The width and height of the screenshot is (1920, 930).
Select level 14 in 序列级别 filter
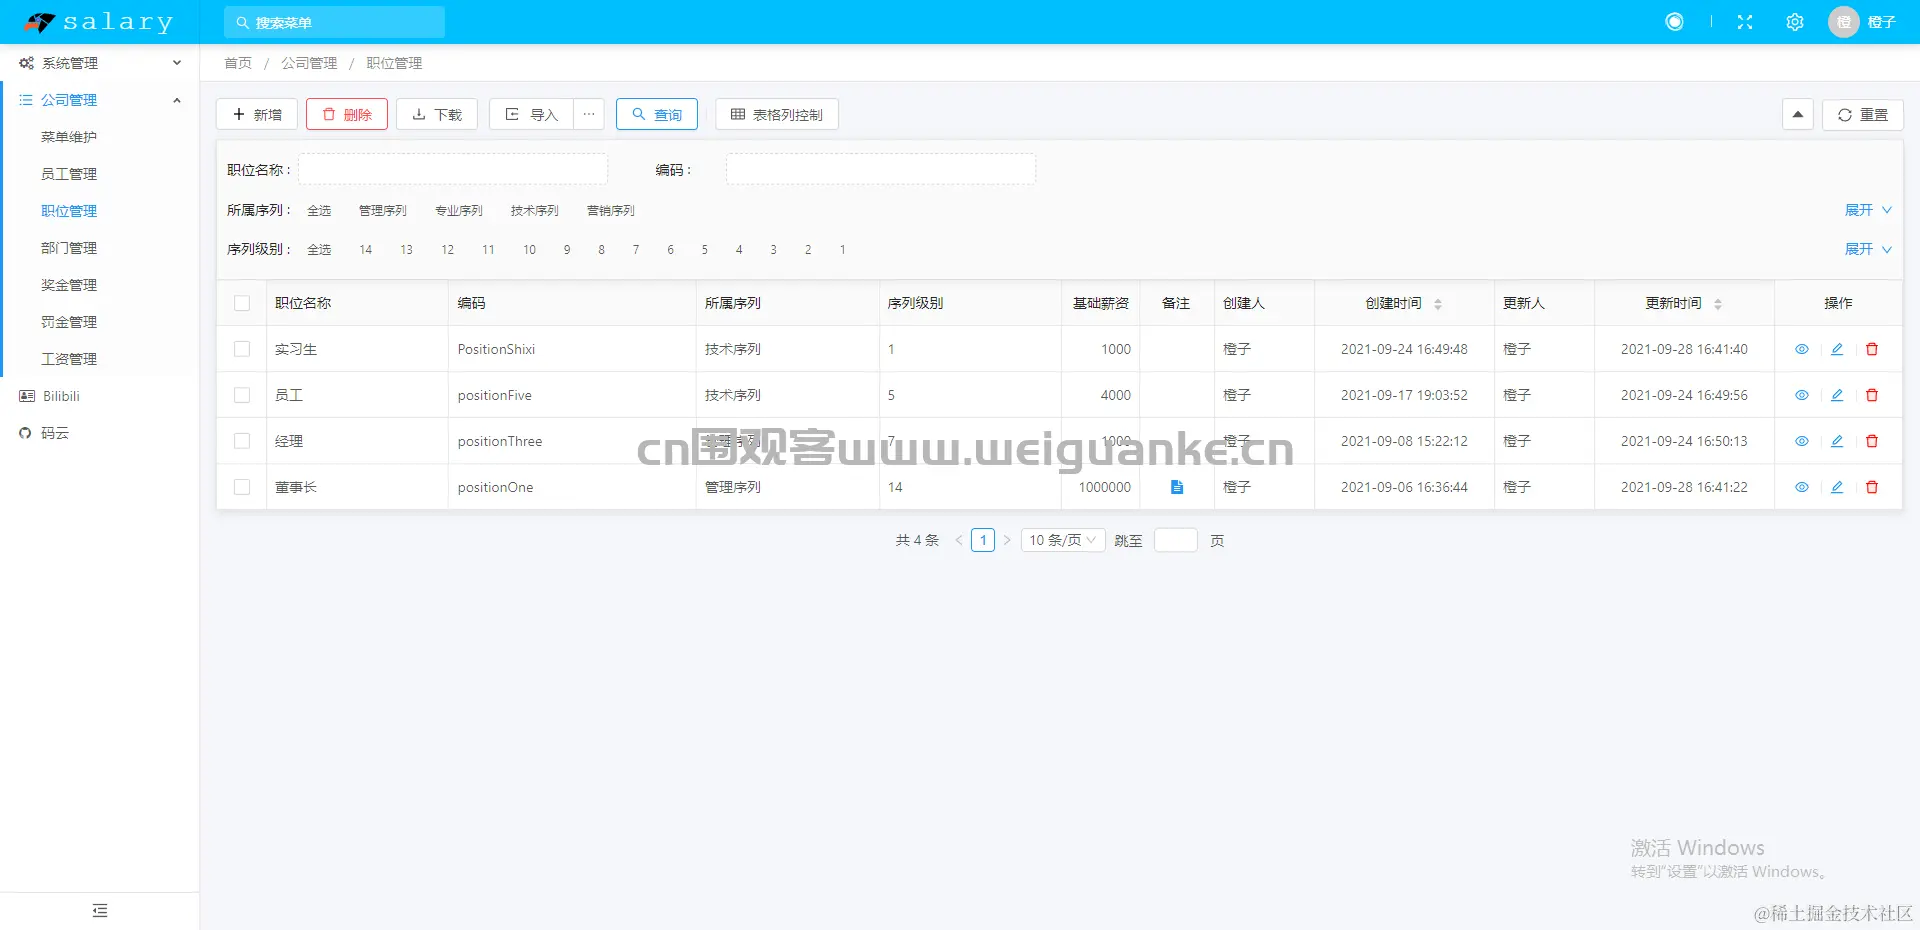coord(366,249)
